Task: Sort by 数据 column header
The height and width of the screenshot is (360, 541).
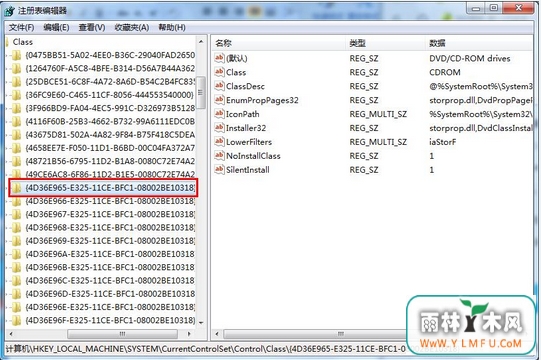Action: [x=479, y=43]
